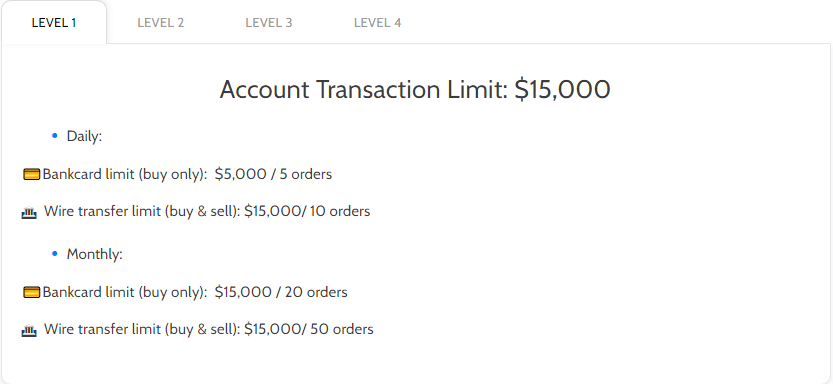Click the $15,000 amount in the heading
Screen dimensions: 833x384
click(x=563, y=90)
